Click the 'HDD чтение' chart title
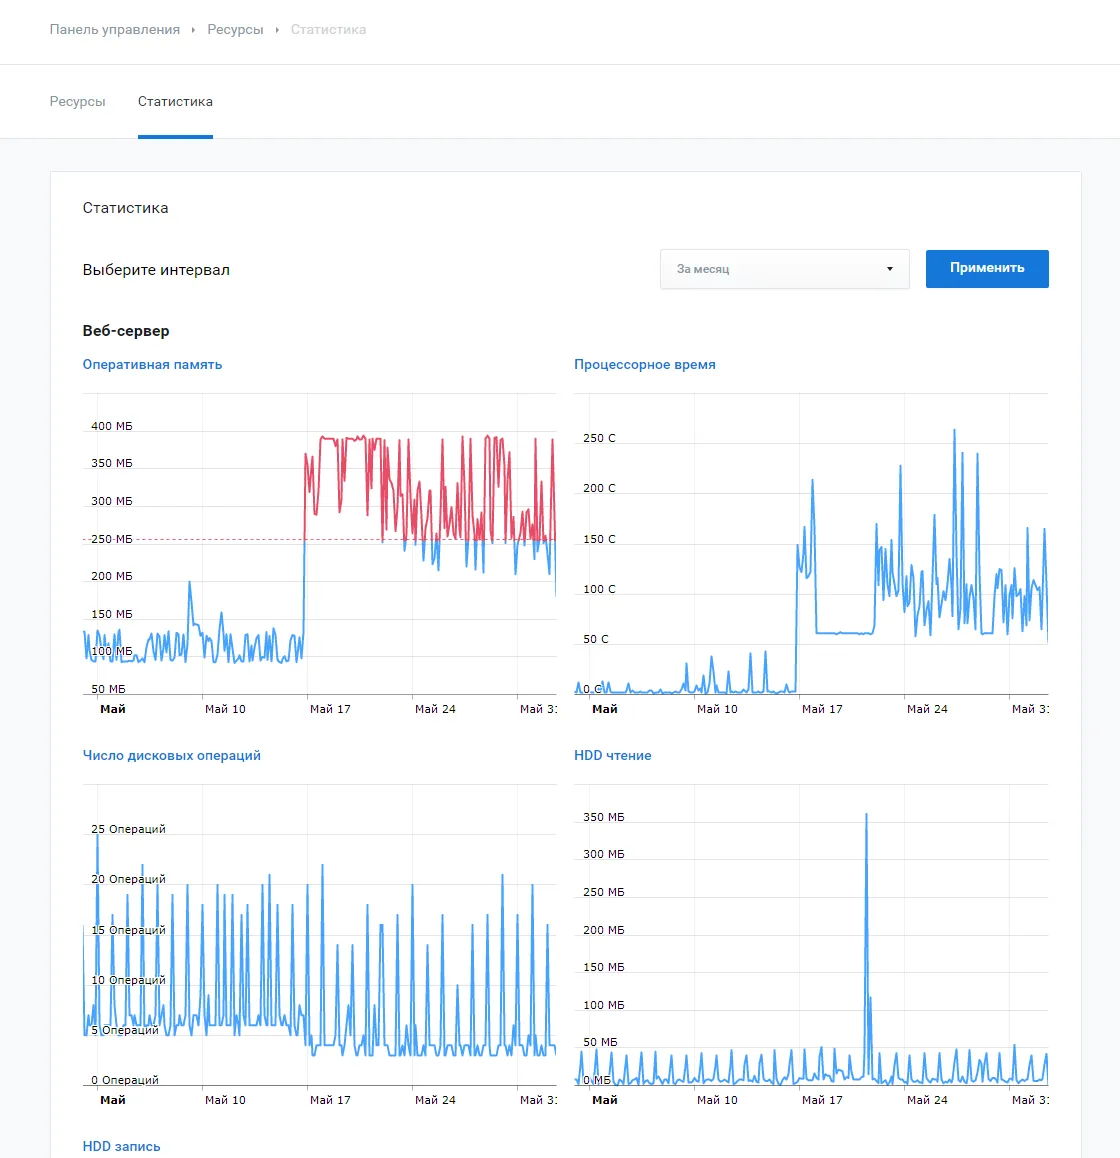Image resolution: width=1120 pixels, height=1158 pixels. pyautogui.click(x=613, y=756)
